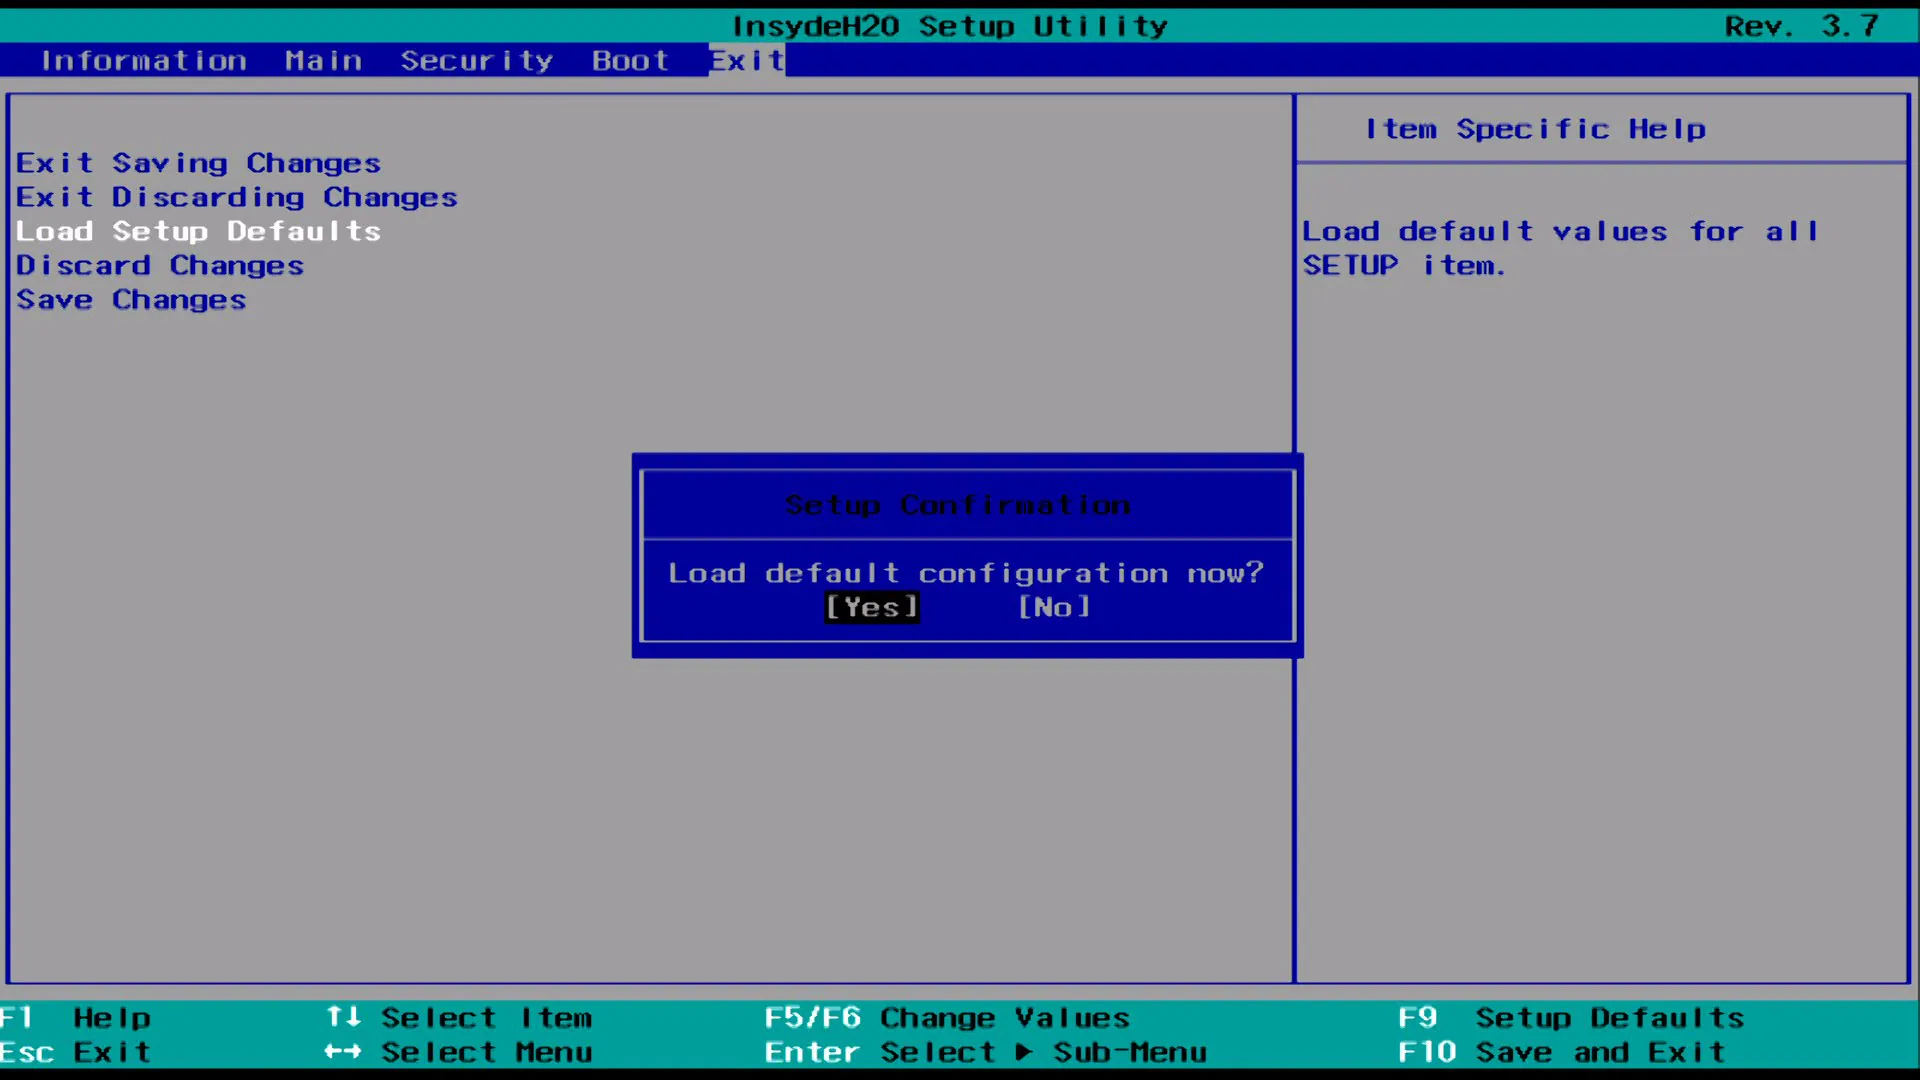Select the Boot tab in menu bar
Viewport: 1920px width, 1080px height.
tap(630, 61)
